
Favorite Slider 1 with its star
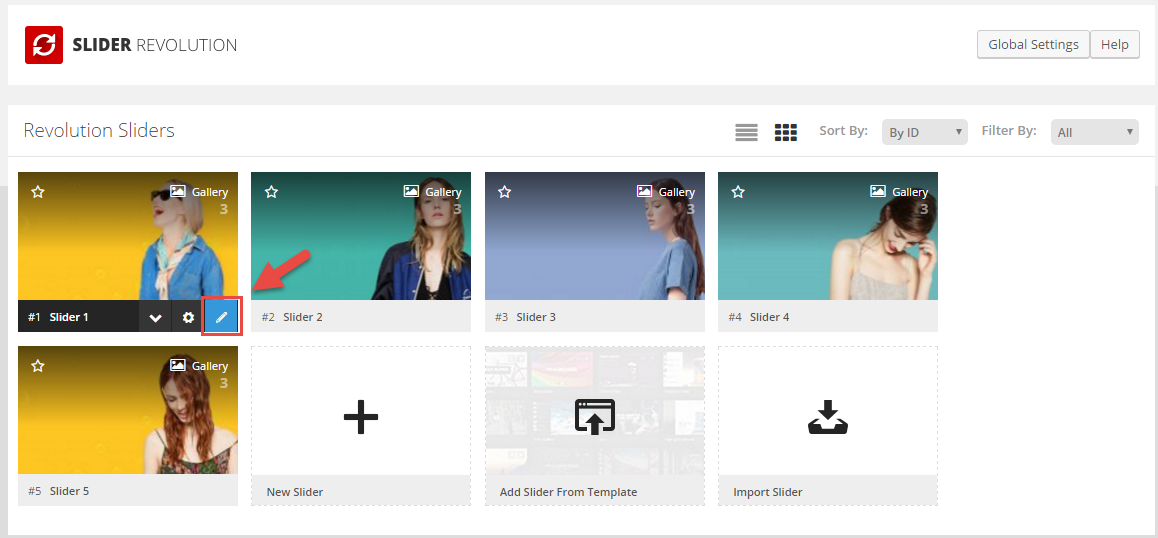38,192
